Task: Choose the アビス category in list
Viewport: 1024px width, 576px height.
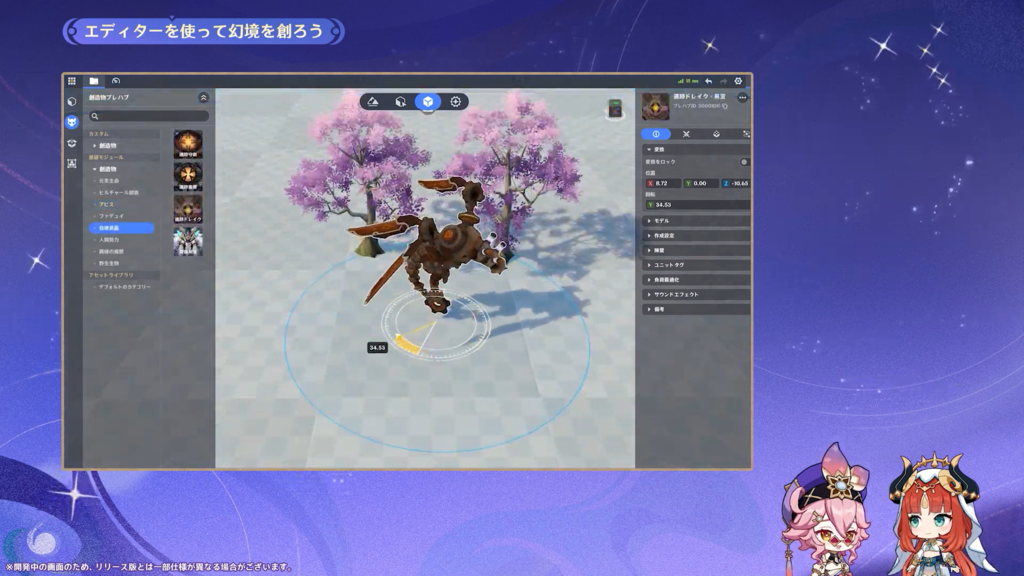Action: point(107,204)
